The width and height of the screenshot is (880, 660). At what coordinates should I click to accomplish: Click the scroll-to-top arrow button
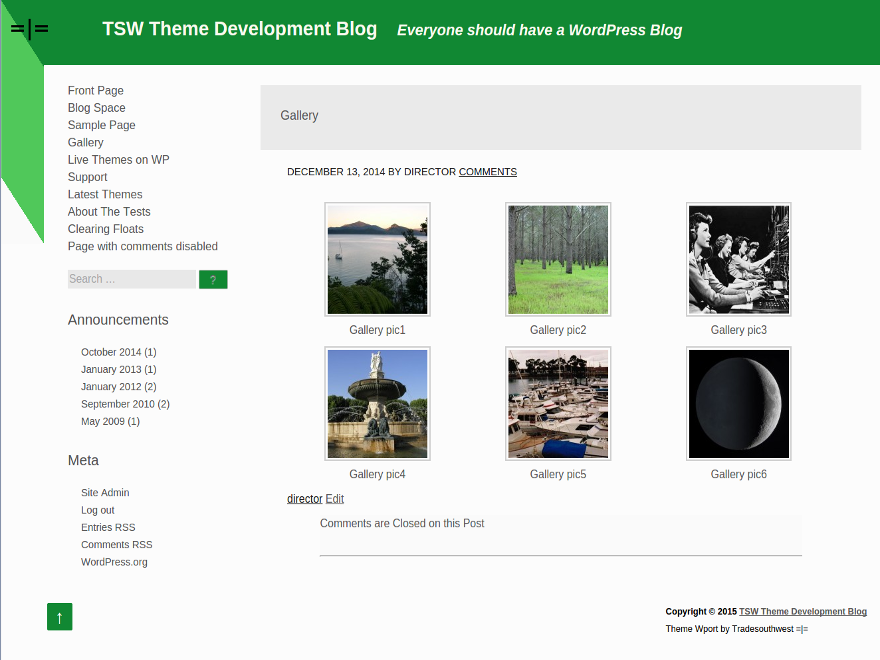60,617
